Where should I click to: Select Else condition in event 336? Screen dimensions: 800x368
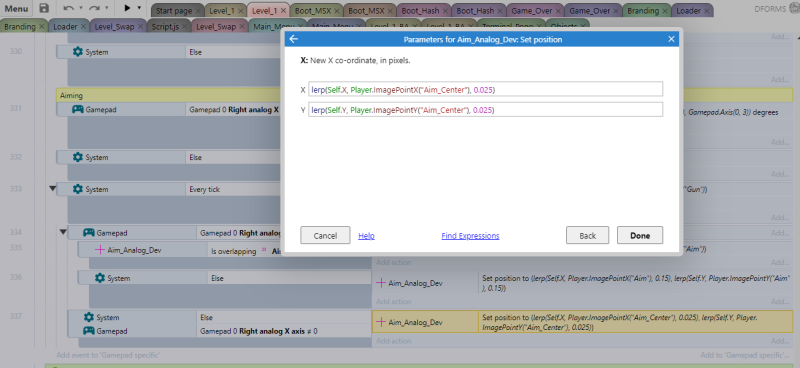point(289,278)
